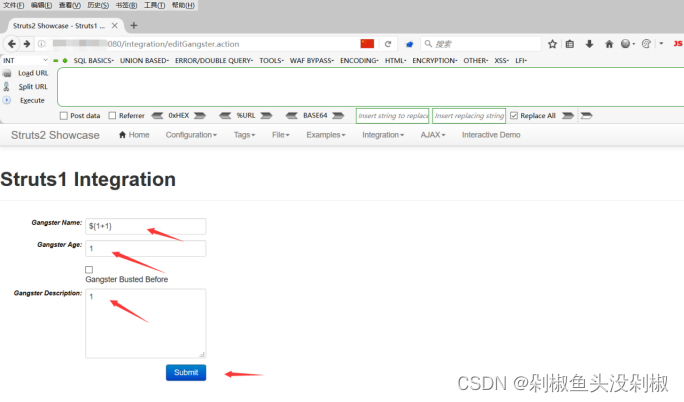684x402 pixels.
Task: Expand SQL BASICS menu
Action: coord(93,61)
